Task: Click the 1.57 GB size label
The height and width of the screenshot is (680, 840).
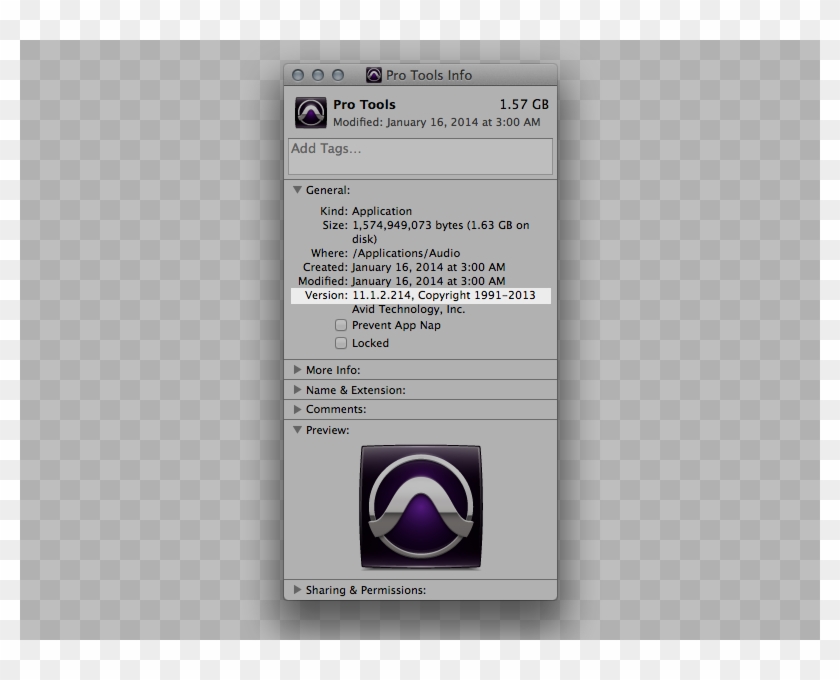Action: tap(524, 104)
